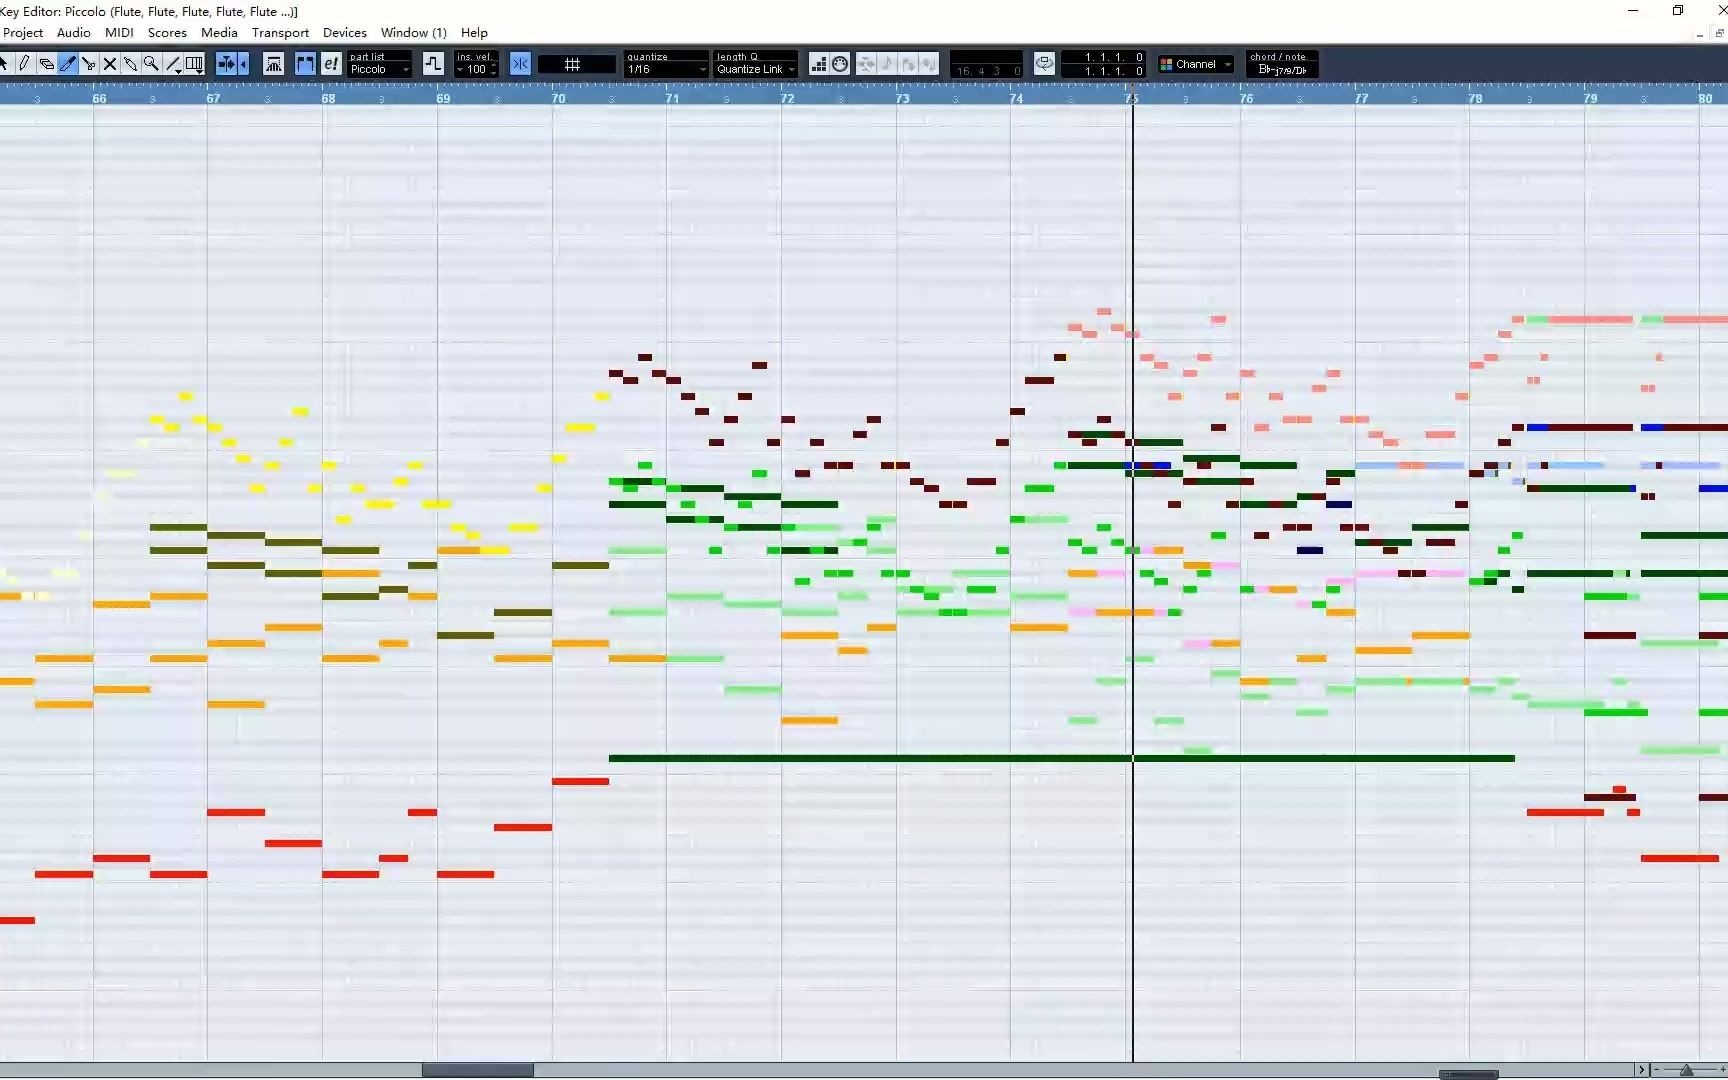1728x1080 pixels.
Task: Click bar 78 in the ruler
Action: [1476, 98]
